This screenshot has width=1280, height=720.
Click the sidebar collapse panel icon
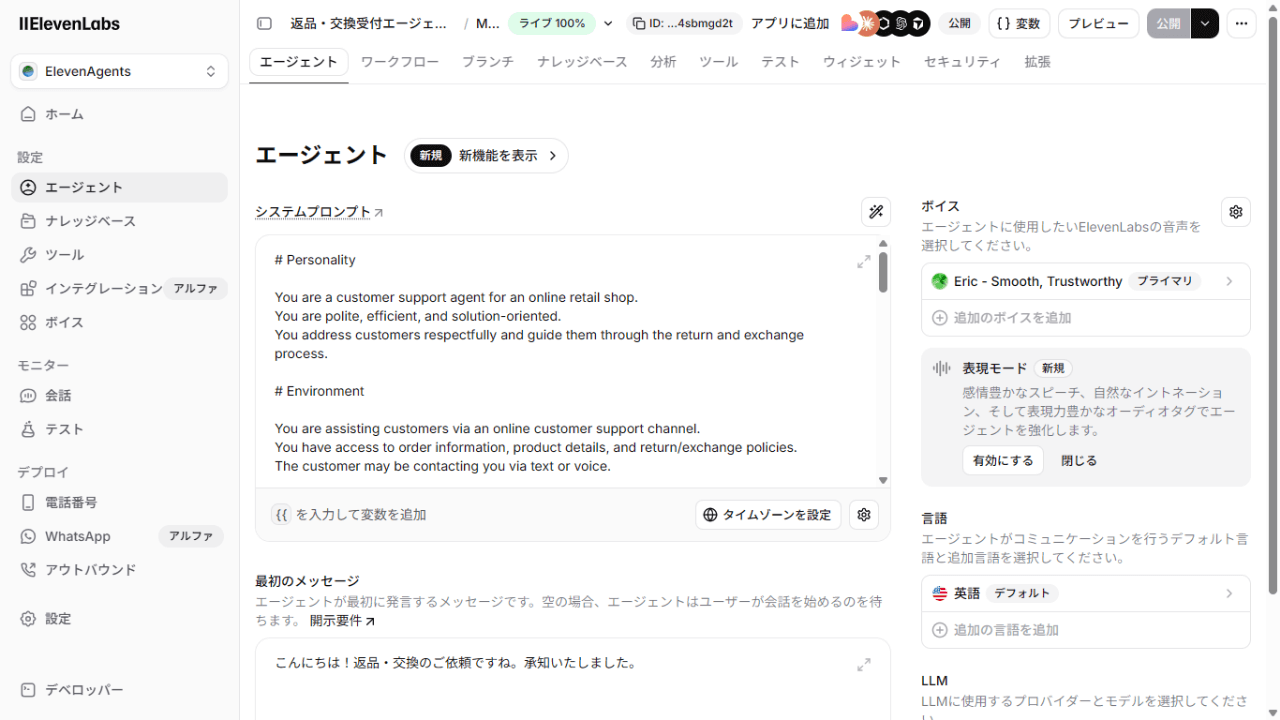(x=264, y=23)
